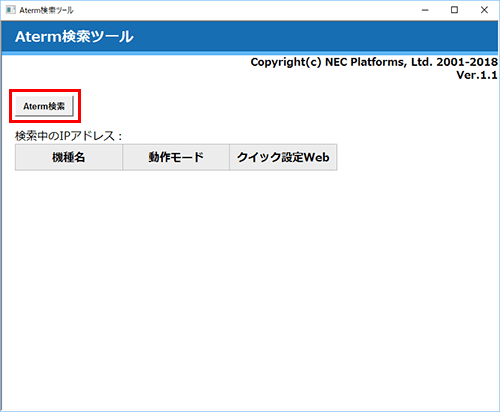Select the クイック設定Web column header
The width and height of the screenshot is (500, 412).
283,157
